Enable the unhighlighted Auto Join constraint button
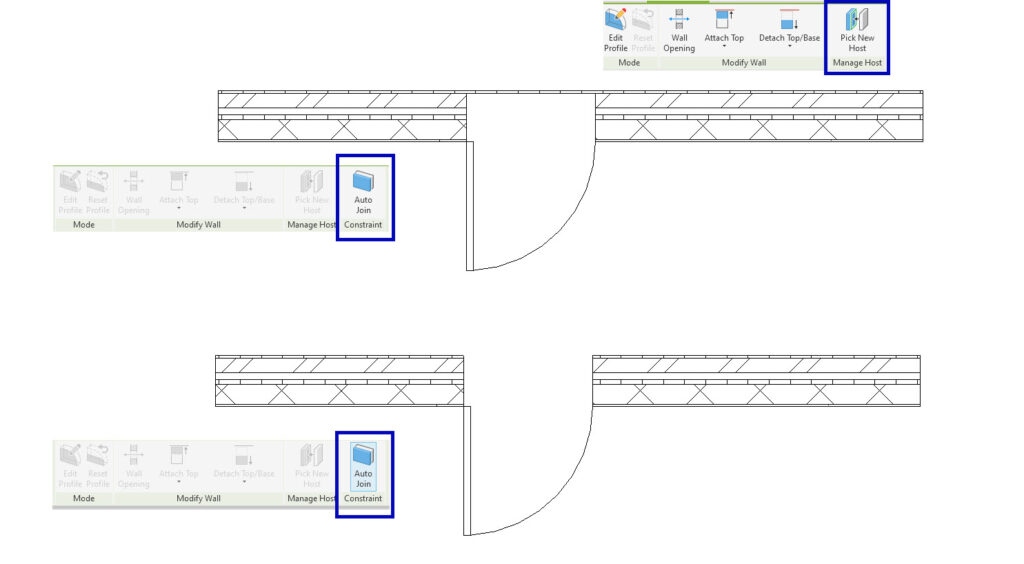This screenshot has height=564, width=1024. pyautogui.click(x=364, y=181)
